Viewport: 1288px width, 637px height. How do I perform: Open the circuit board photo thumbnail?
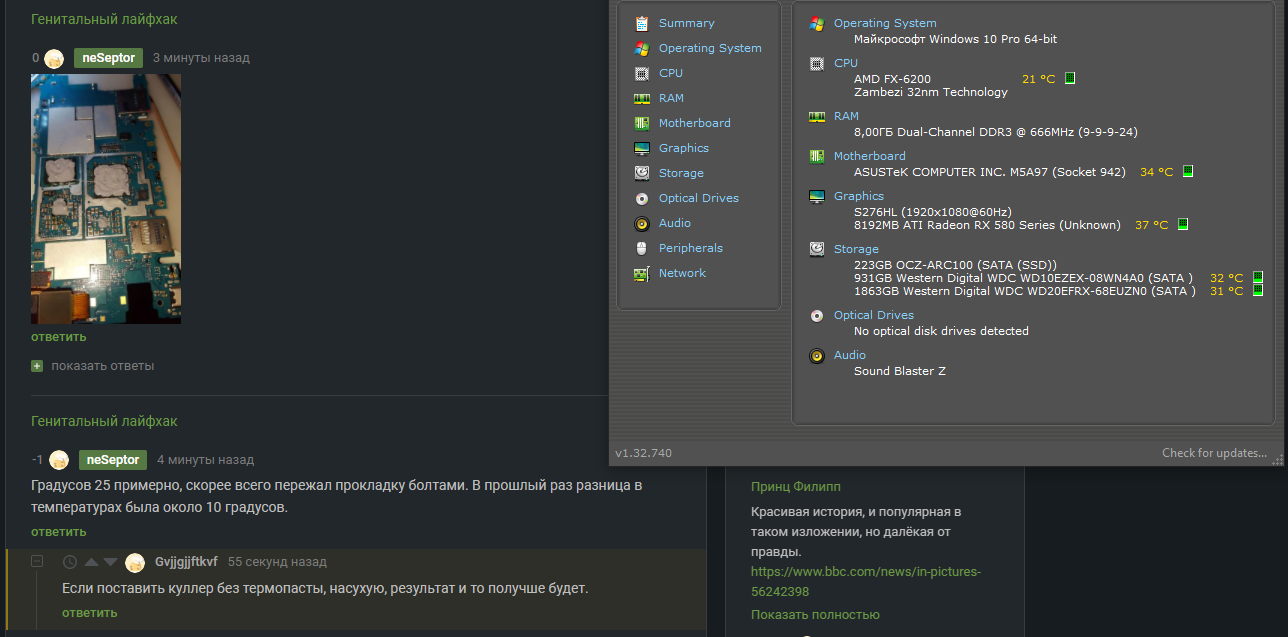[106, 198]
